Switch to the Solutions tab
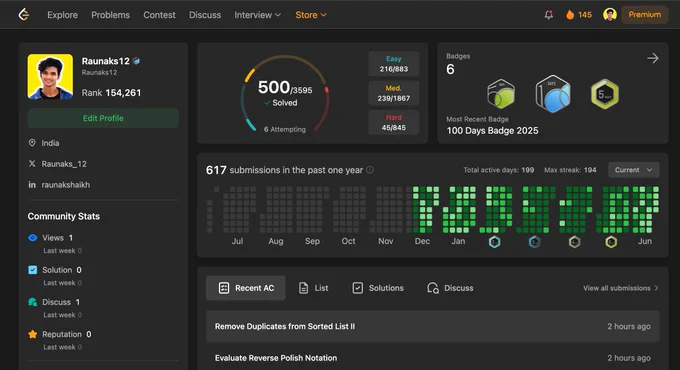The image size is (680, 370). point(378,288)
